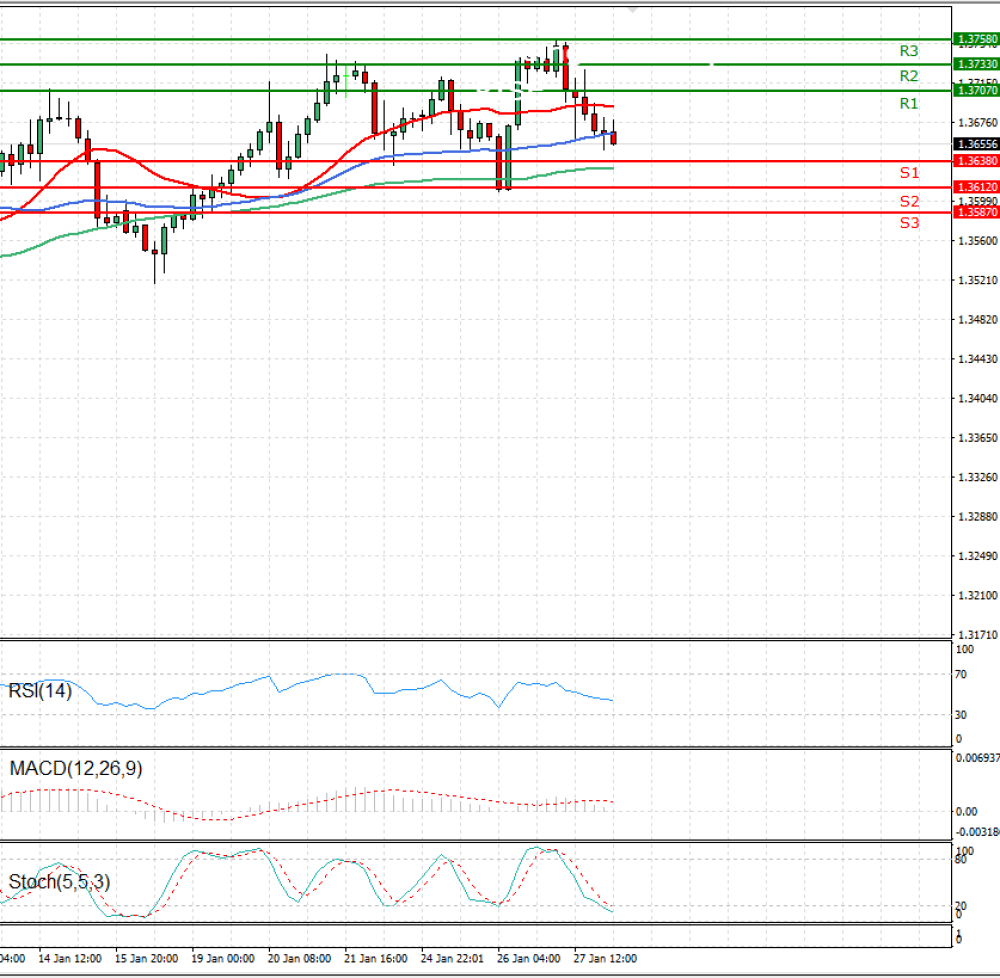Select the 1.35870 red price tag
The width and height of the screenshot is (1000, 978).
tap(976, 212)
